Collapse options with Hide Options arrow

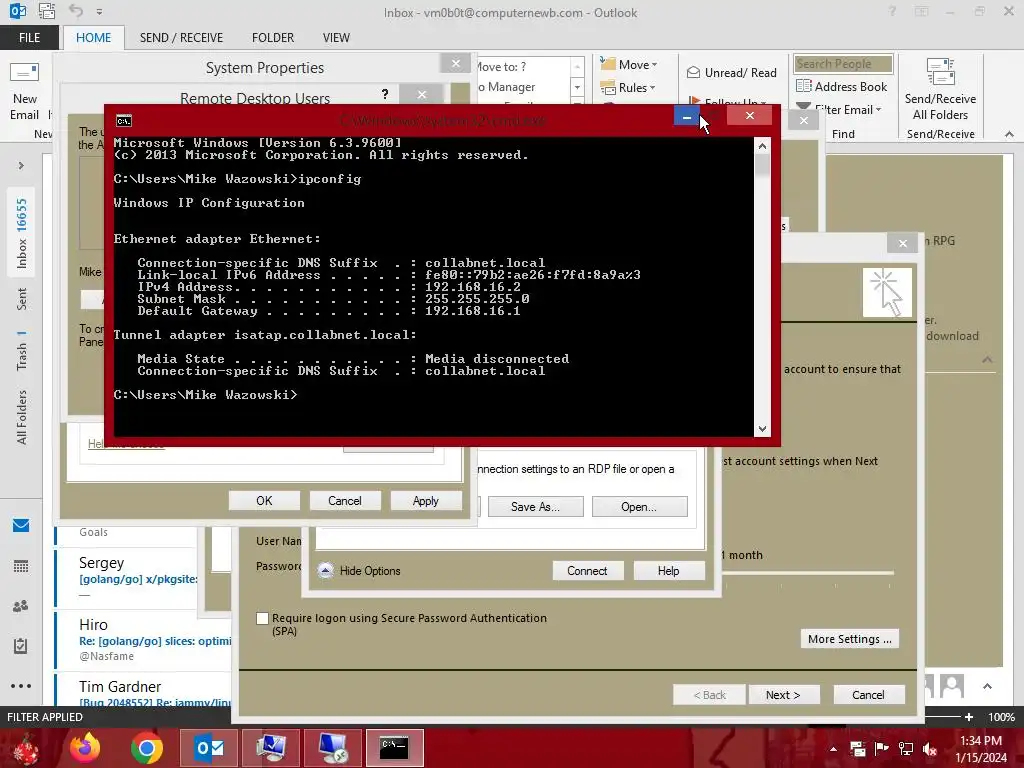tap(326, 571)
